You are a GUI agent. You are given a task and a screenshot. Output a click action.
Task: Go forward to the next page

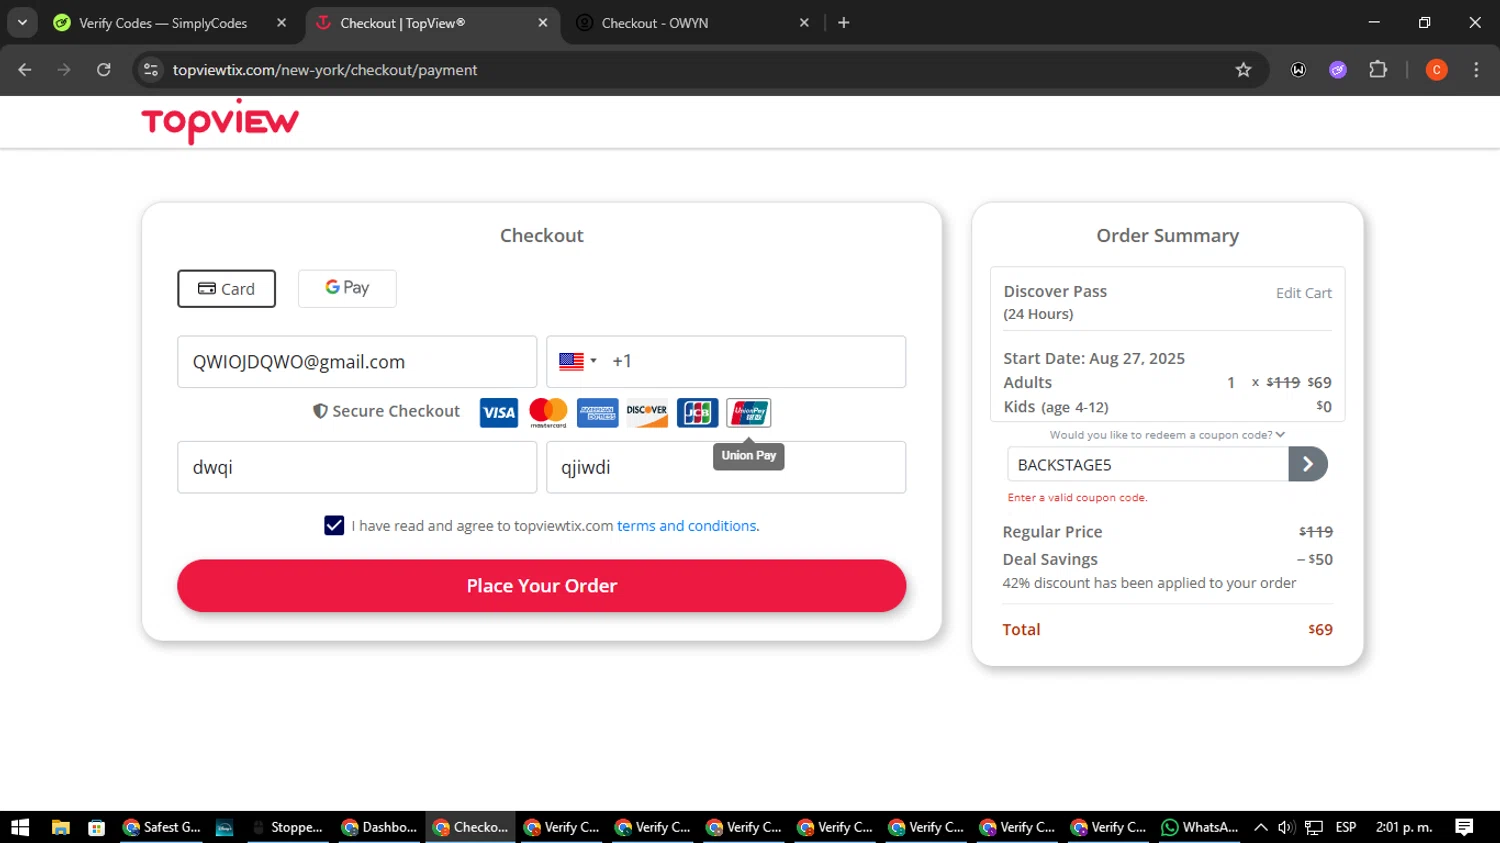(x=64, y=70)
